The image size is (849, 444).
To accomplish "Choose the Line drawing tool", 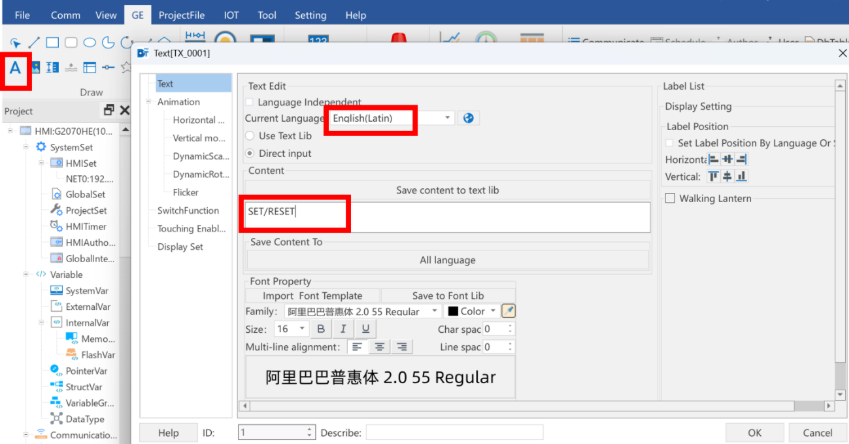I will tap(34, 42).
